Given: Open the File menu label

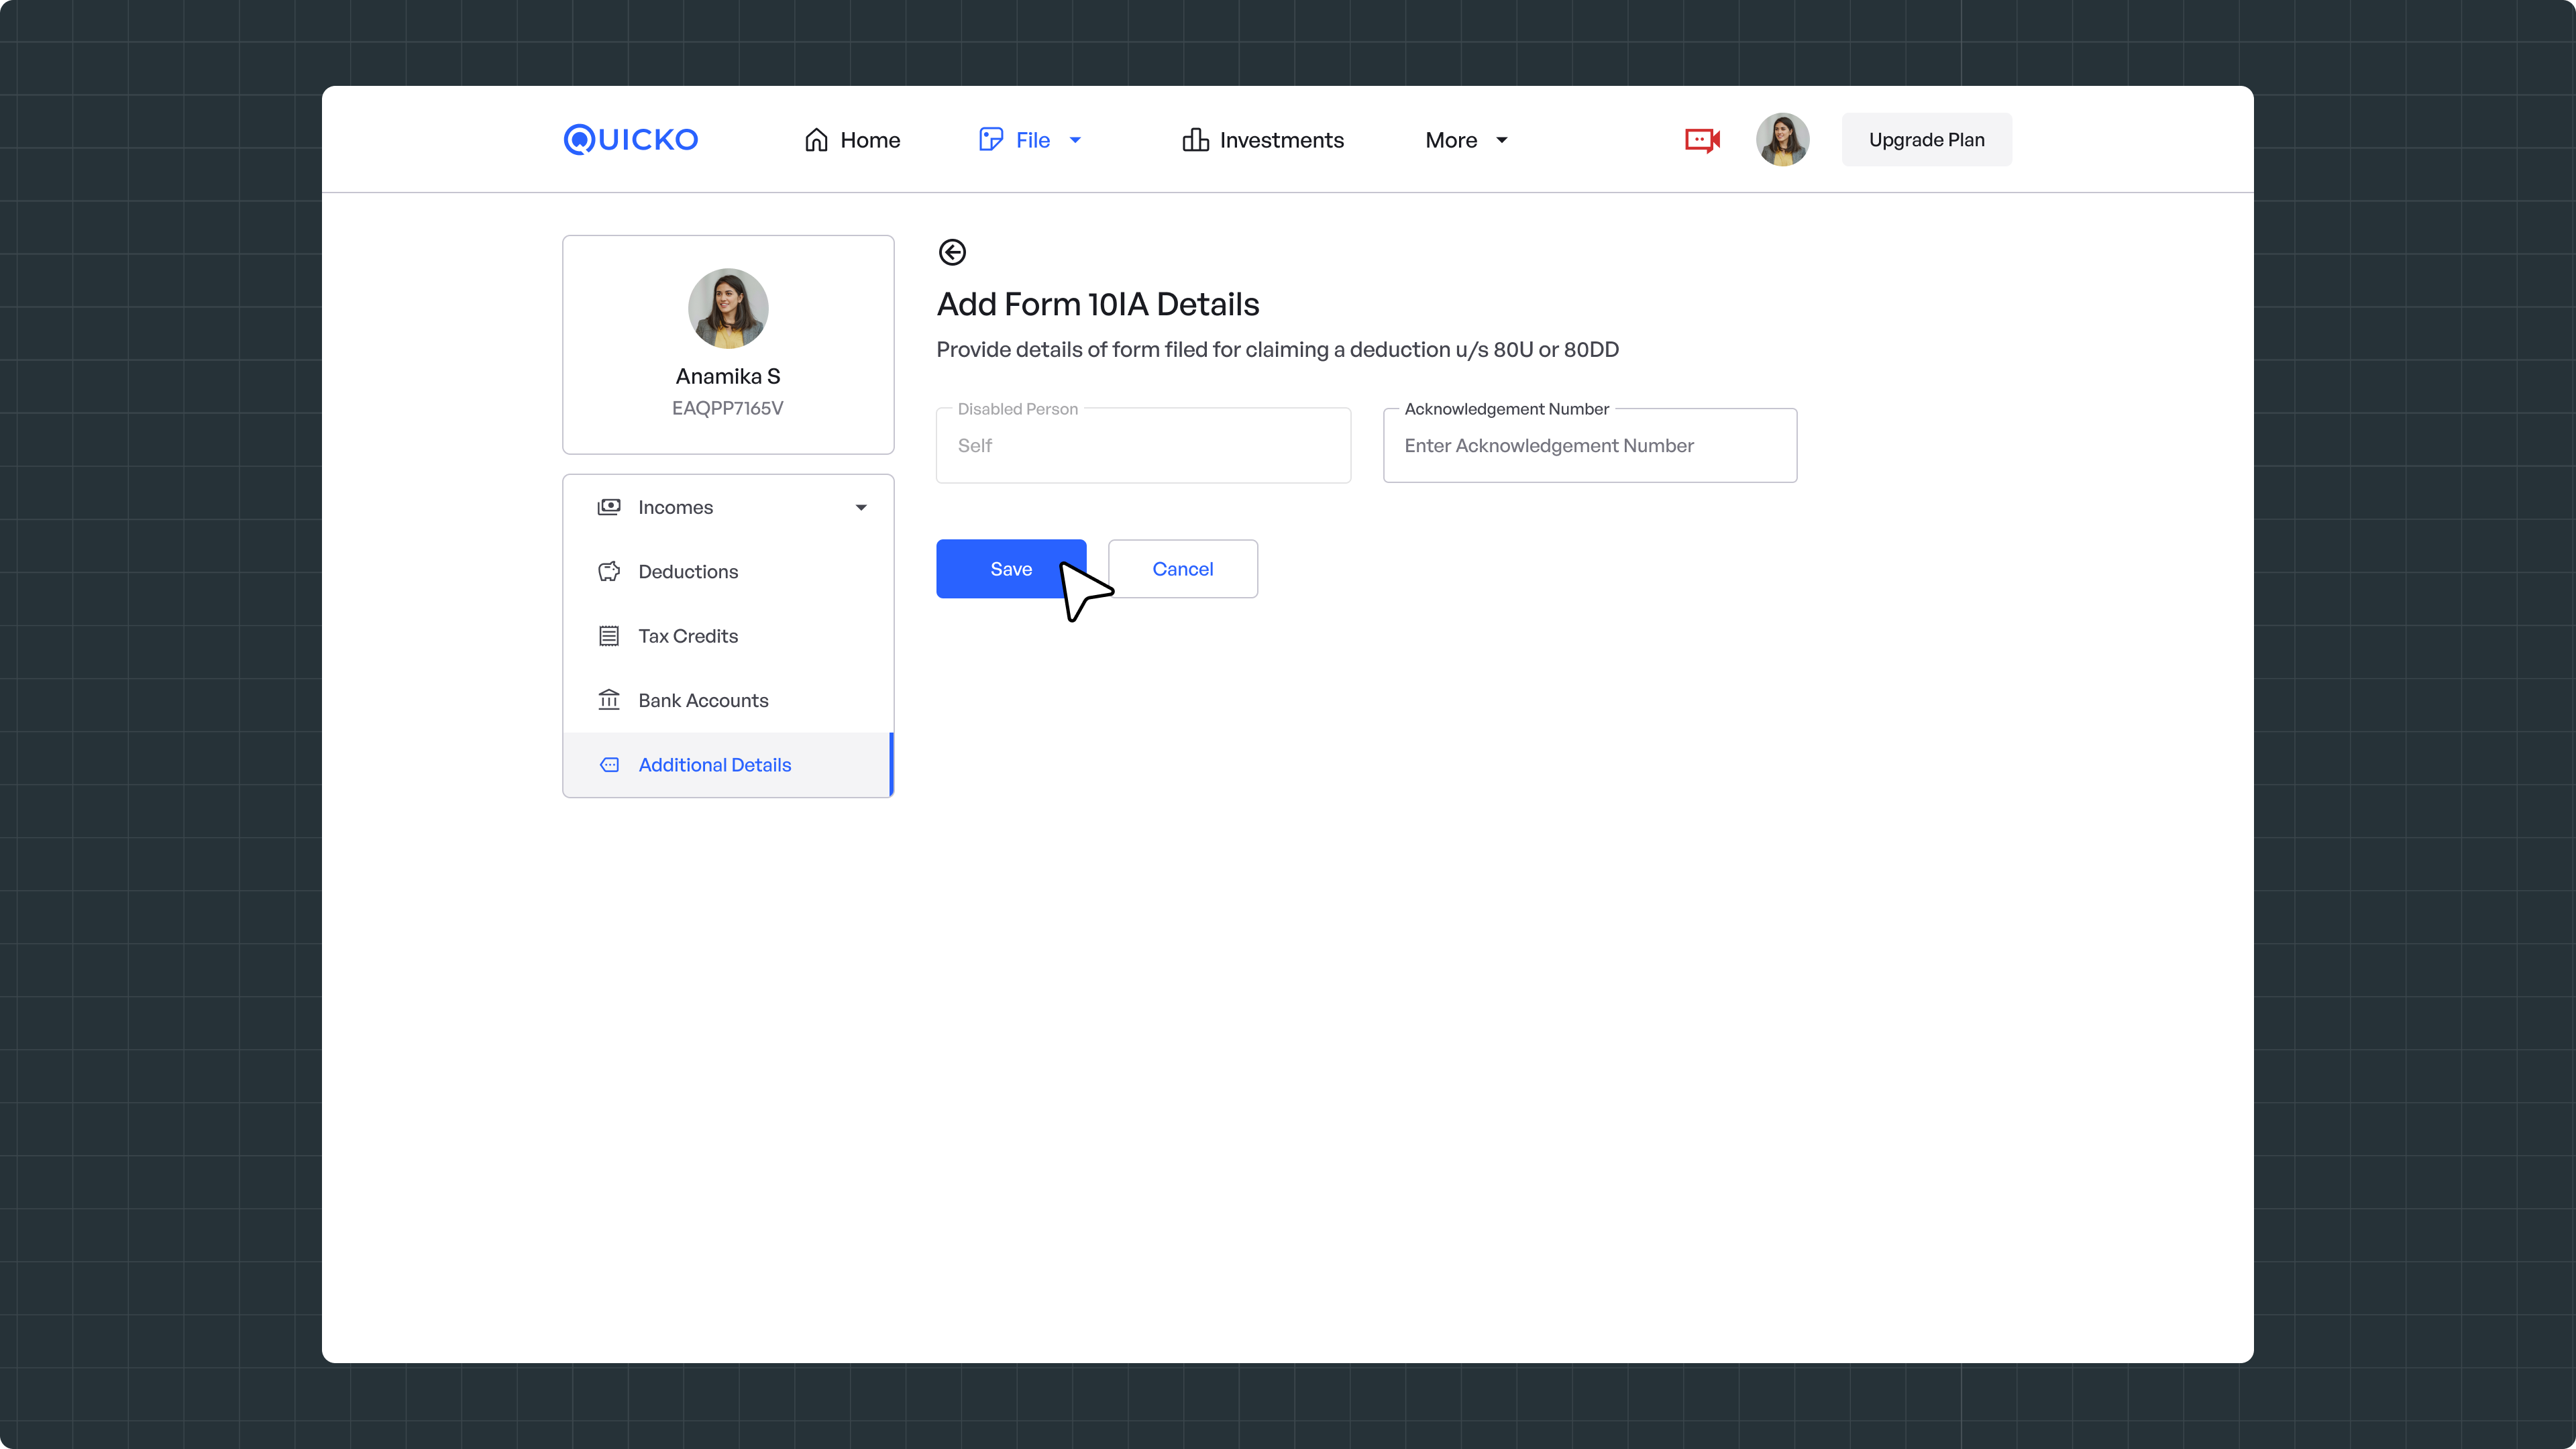Looking at the screenshot, I should click(1033, 140).
